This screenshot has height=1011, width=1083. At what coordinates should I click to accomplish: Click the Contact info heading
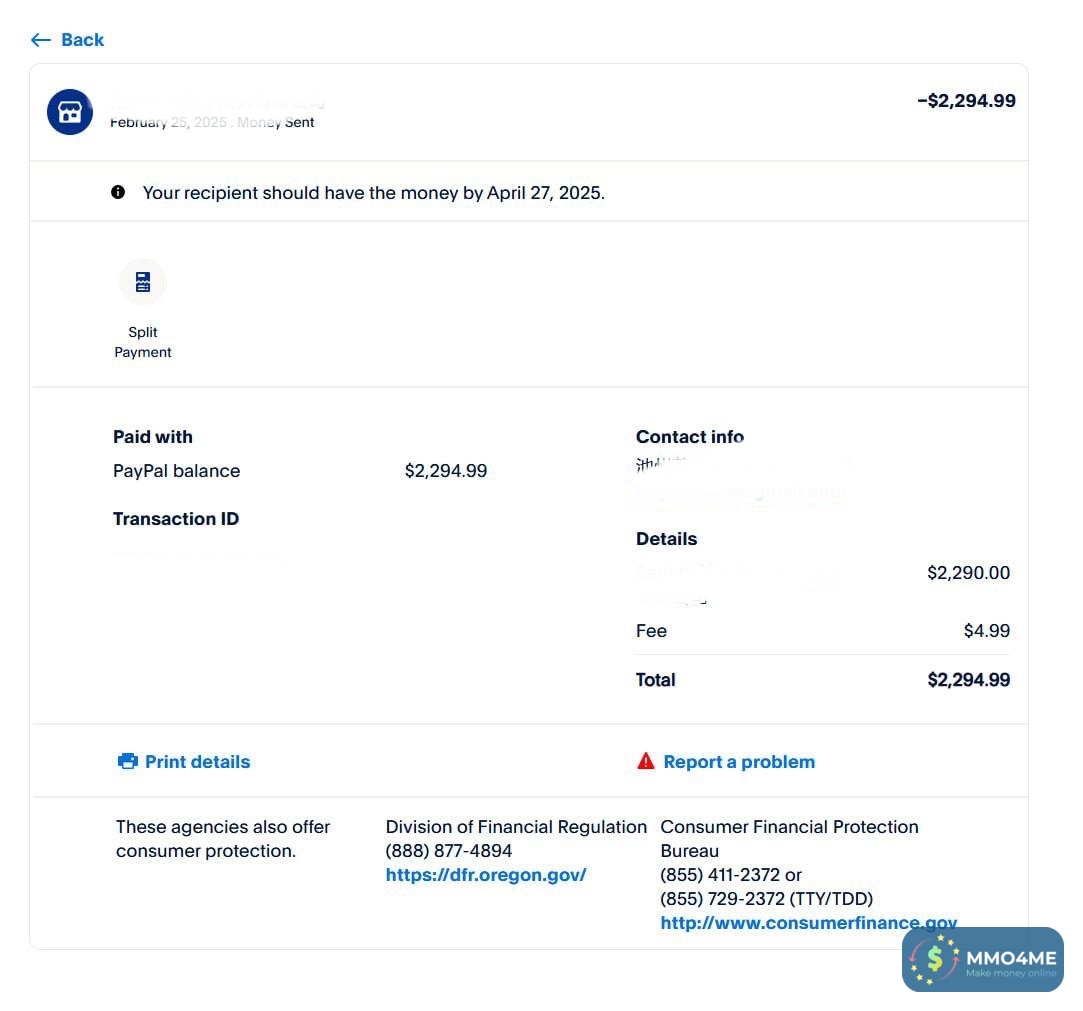click(690, 437)
